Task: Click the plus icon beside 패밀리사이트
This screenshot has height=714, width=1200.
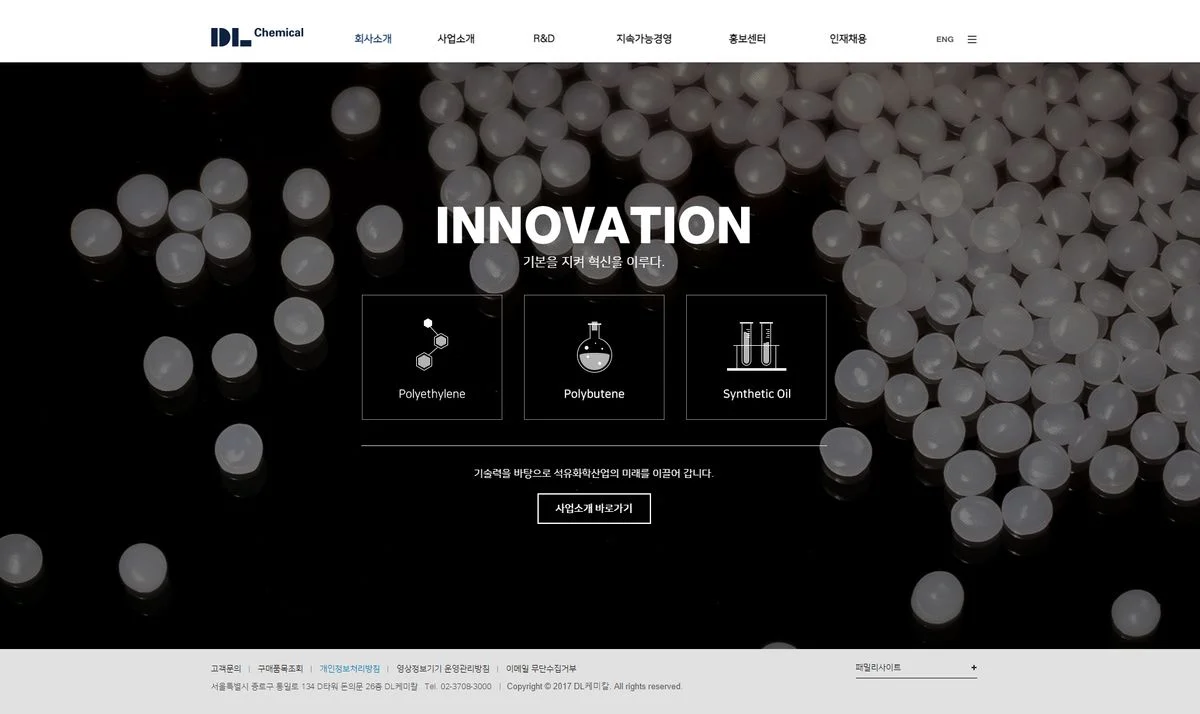Action: [x=973, y=668]
